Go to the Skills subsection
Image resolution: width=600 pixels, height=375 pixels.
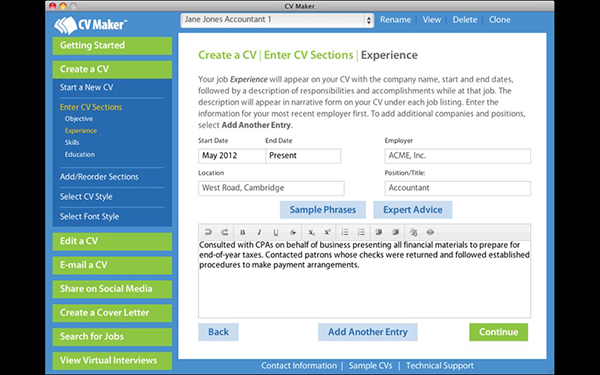click(72, 142)
